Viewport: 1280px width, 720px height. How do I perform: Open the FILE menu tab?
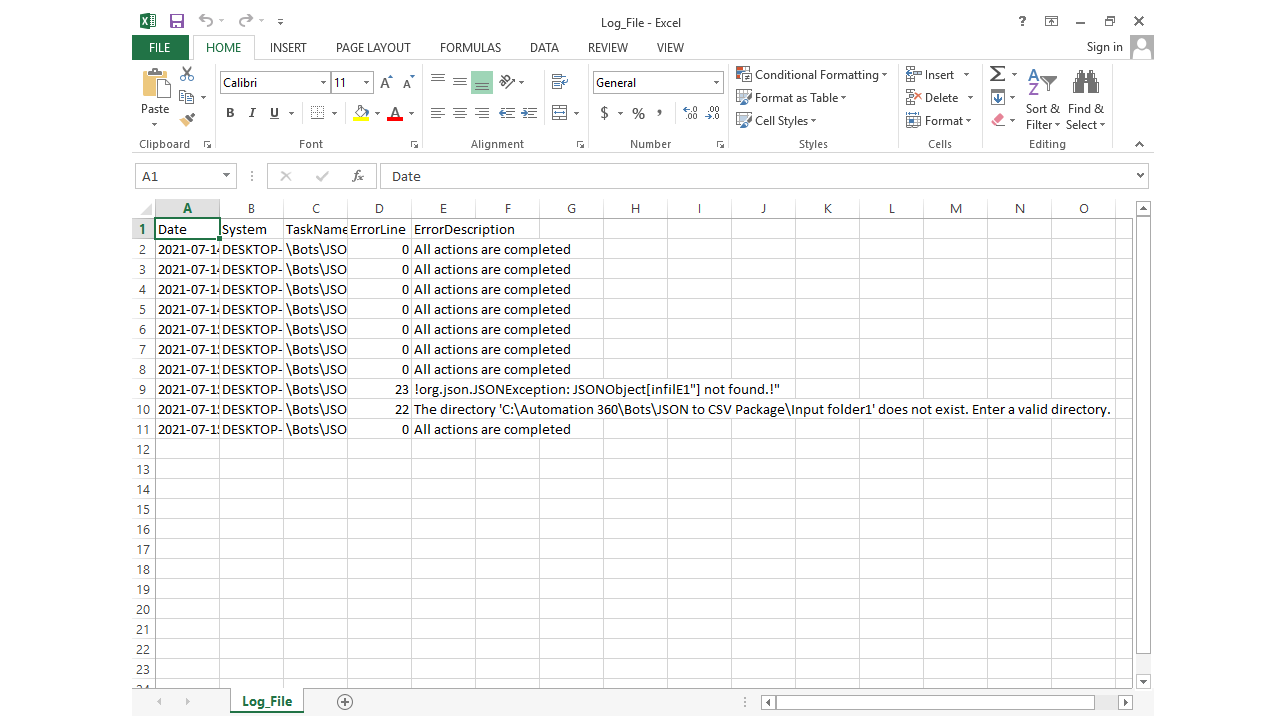(159, 47)
